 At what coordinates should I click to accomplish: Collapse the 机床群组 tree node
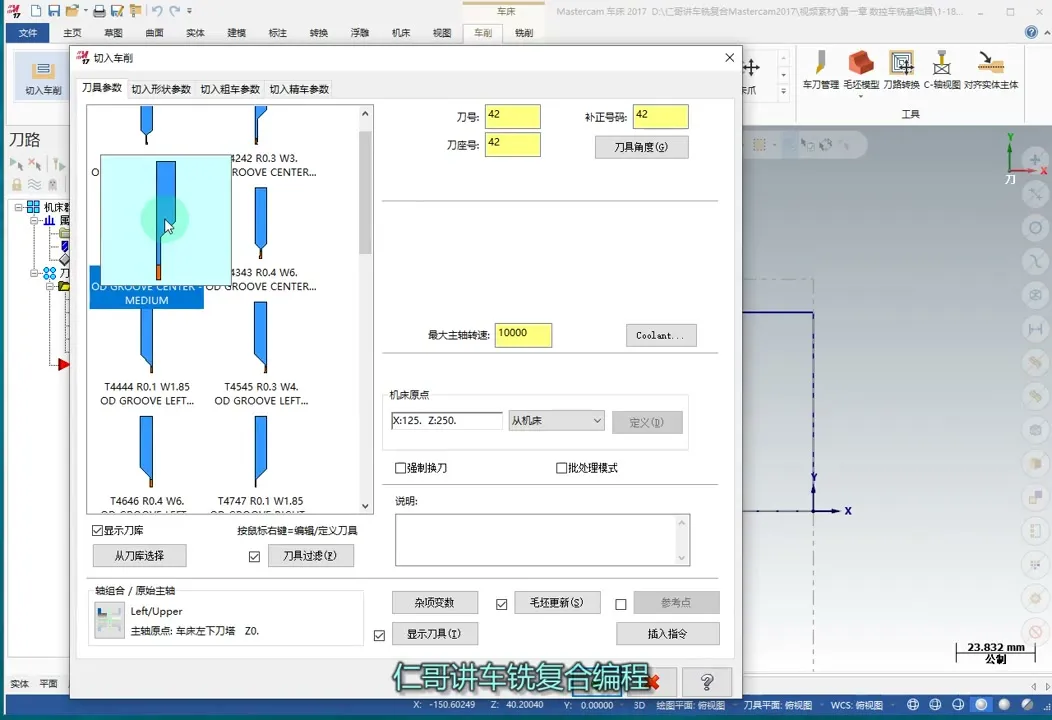coord(19,207)
